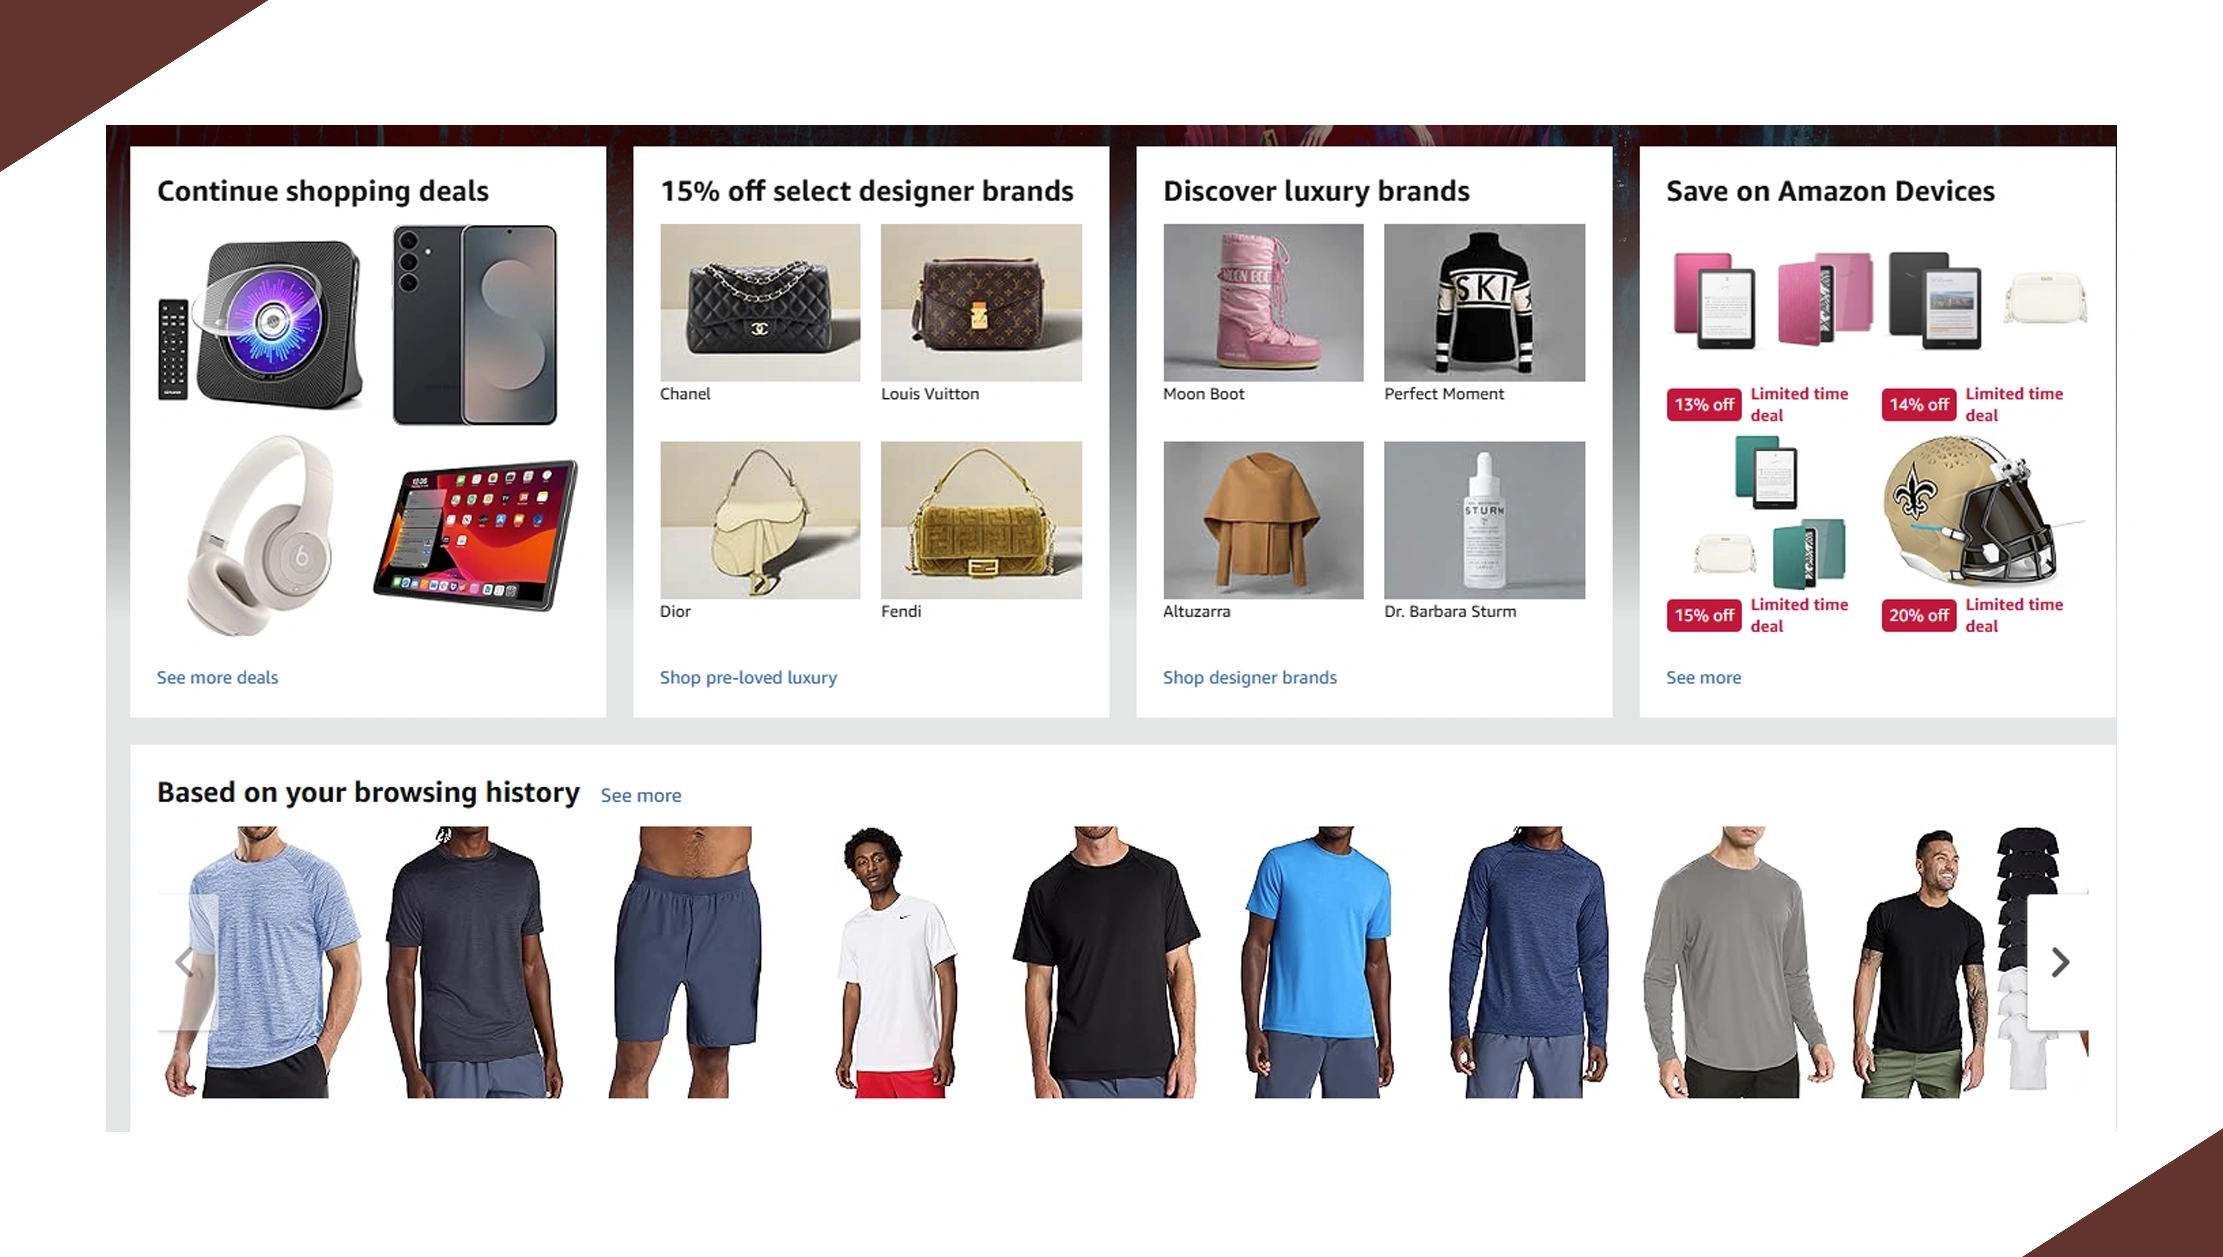Click the next arrow in browsing history carousel
This screenshot has width=2223, height=1257.
[2058, 962]
